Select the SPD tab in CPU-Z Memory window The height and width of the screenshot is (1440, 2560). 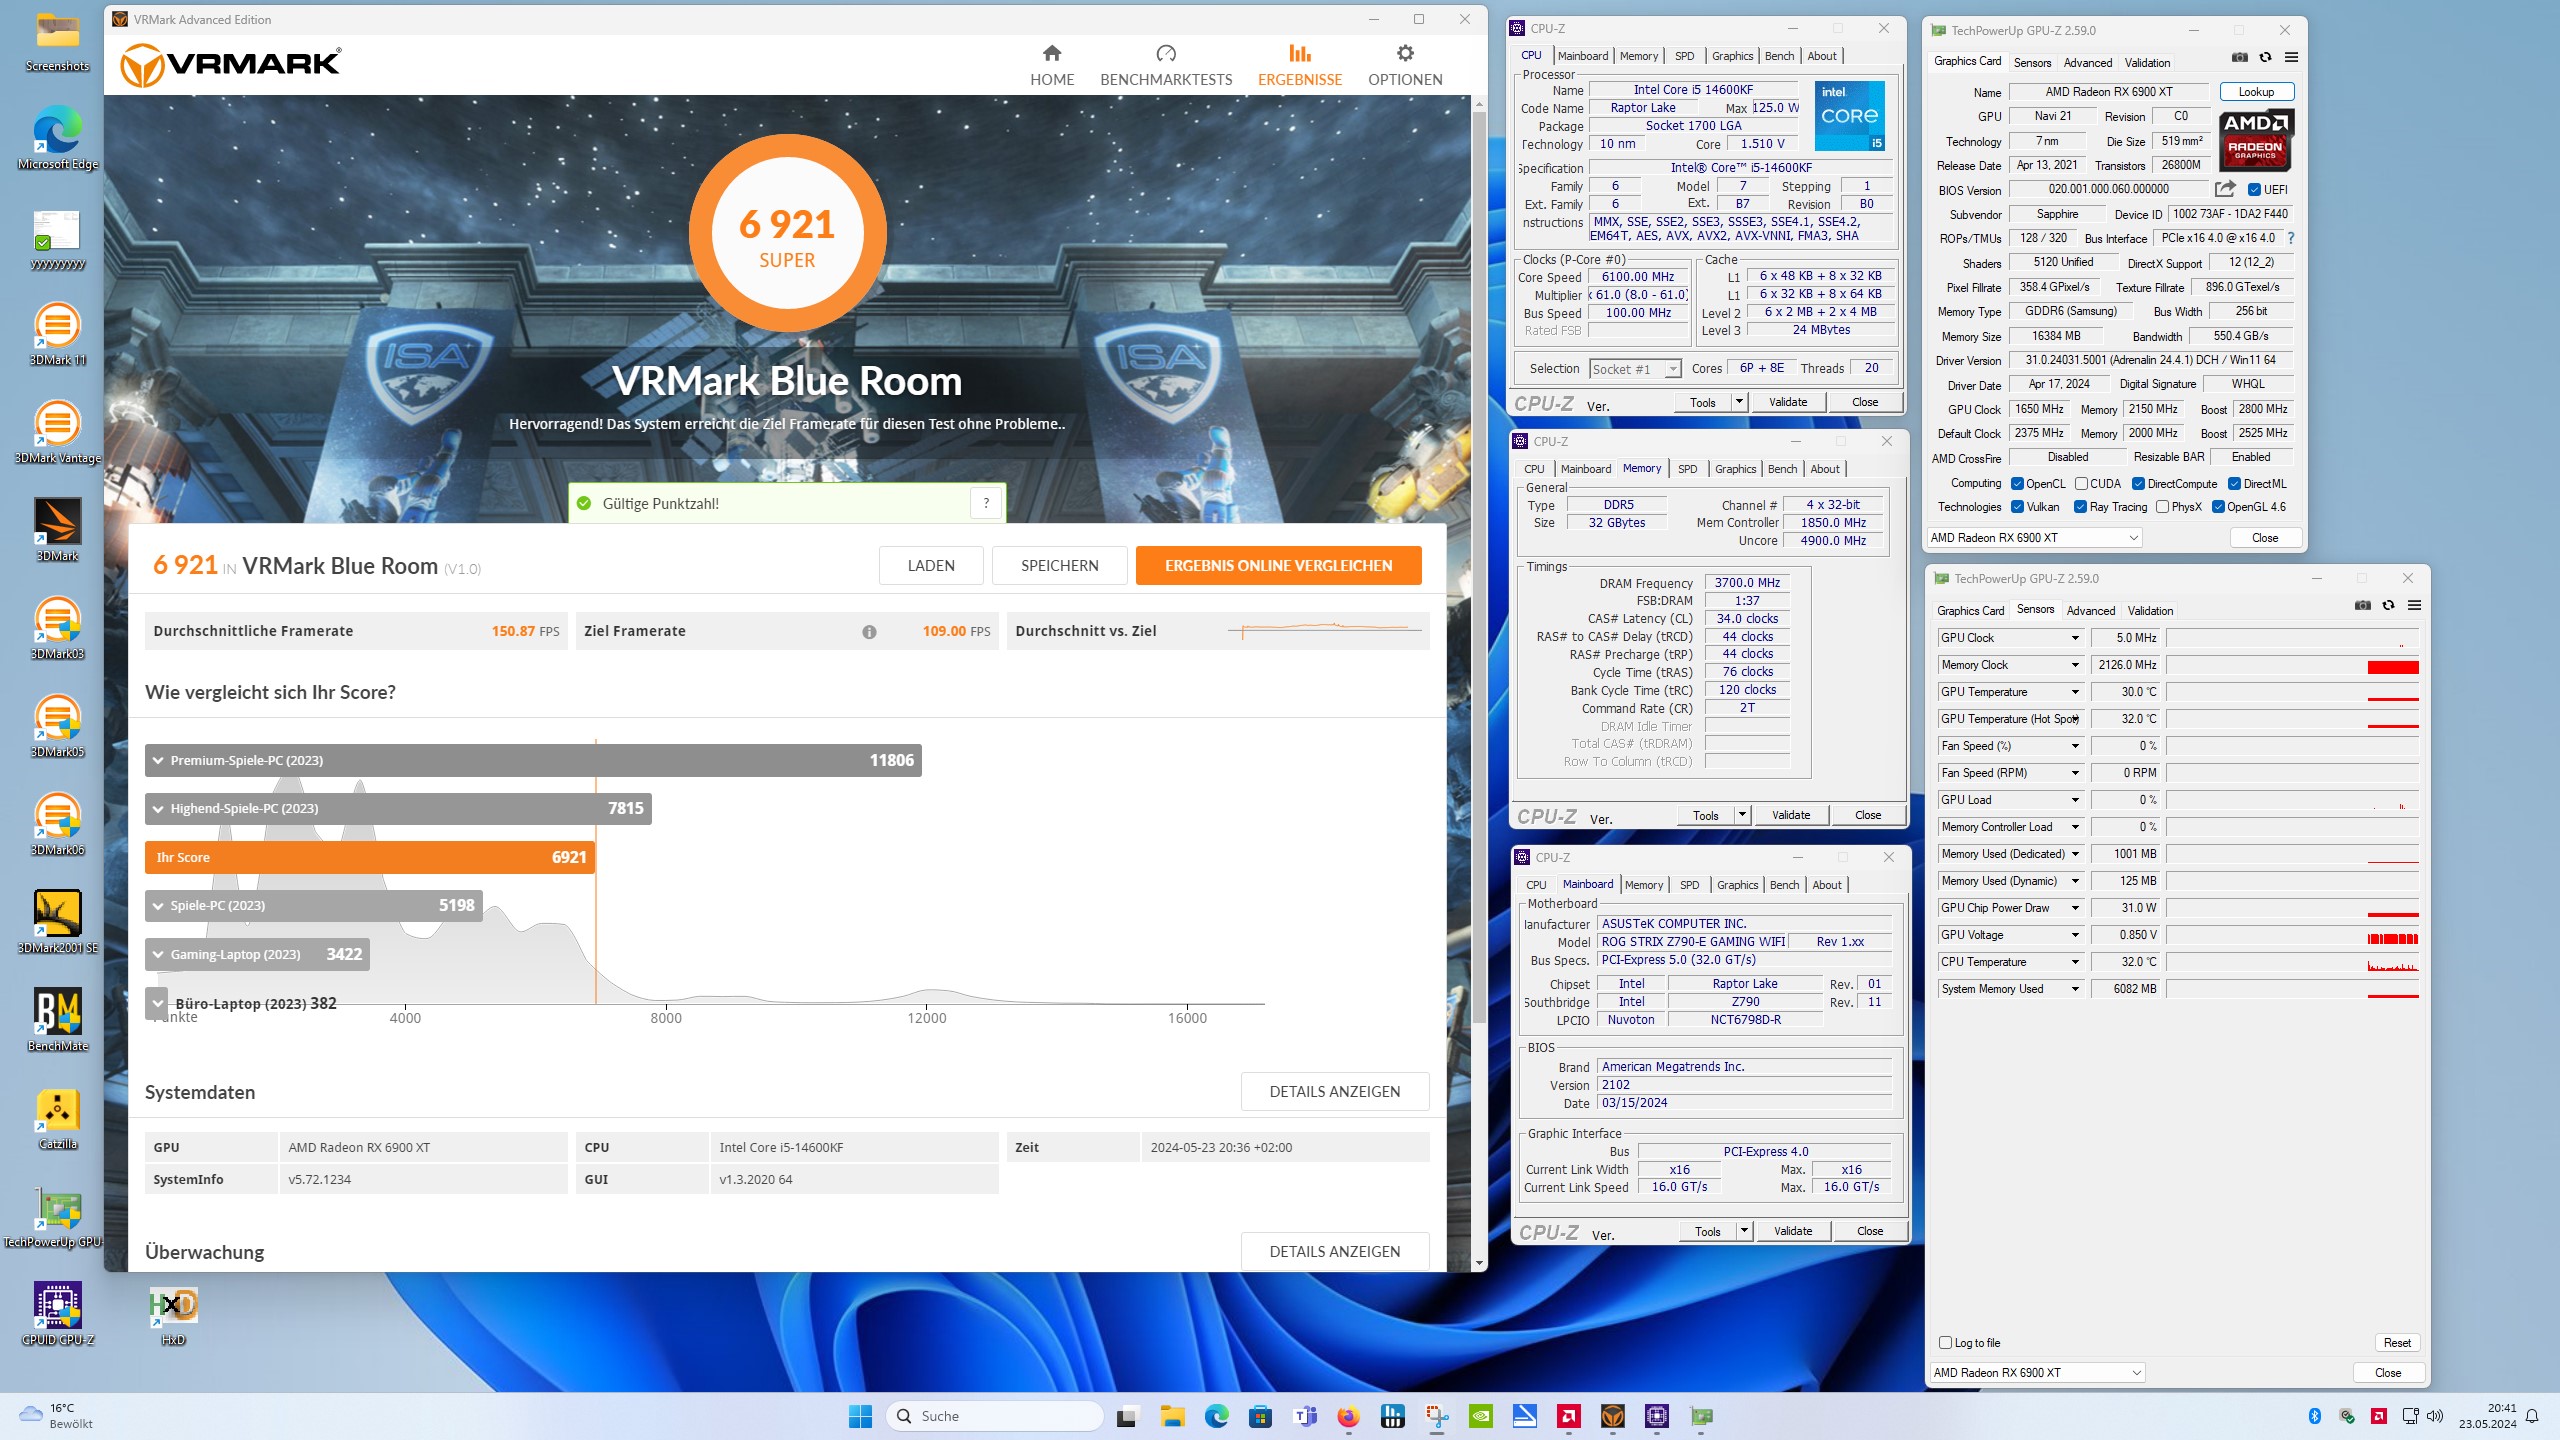tap(1687, 469)
